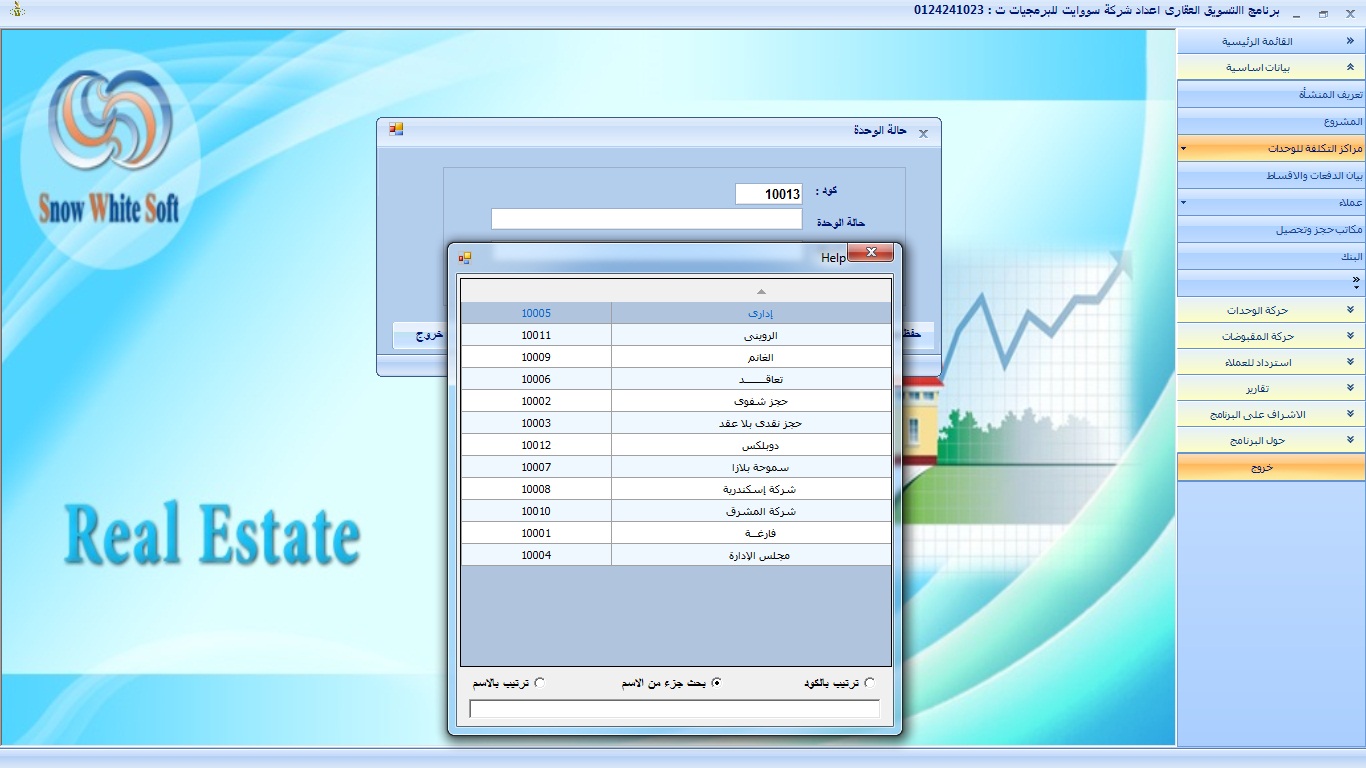Viewport: 1366px width, 768px height.
Task: Click the 'حالة الوحدة' window icon
Action: tap(396, 129)
